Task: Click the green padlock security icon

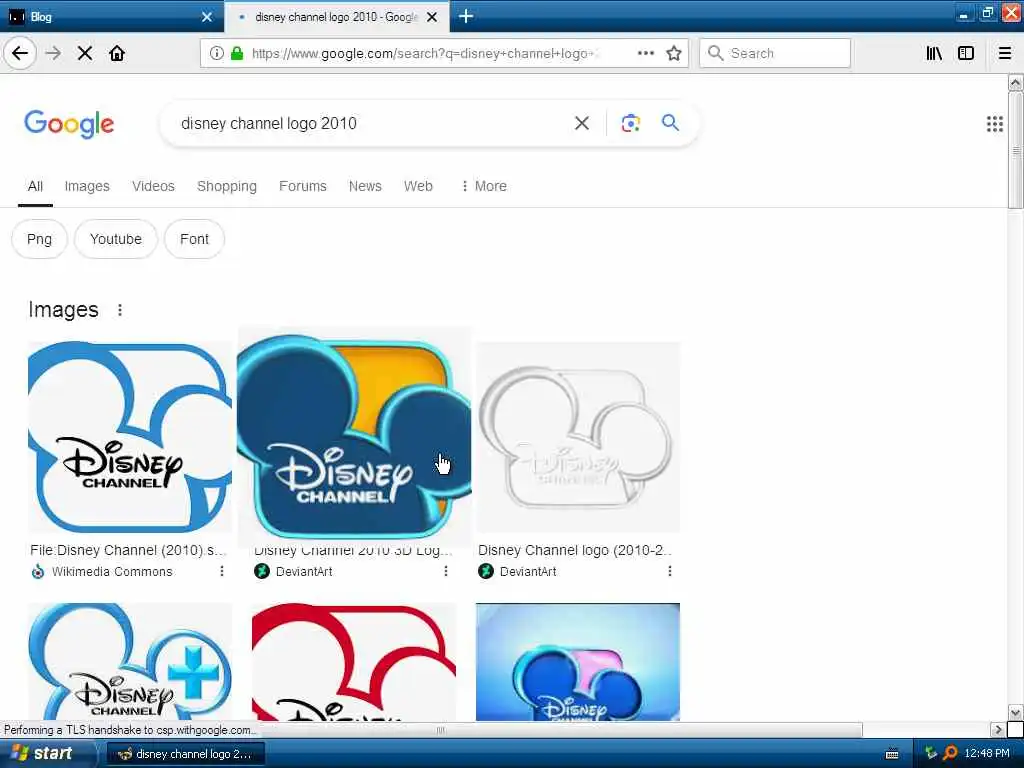Action: (x=237, y=53)
